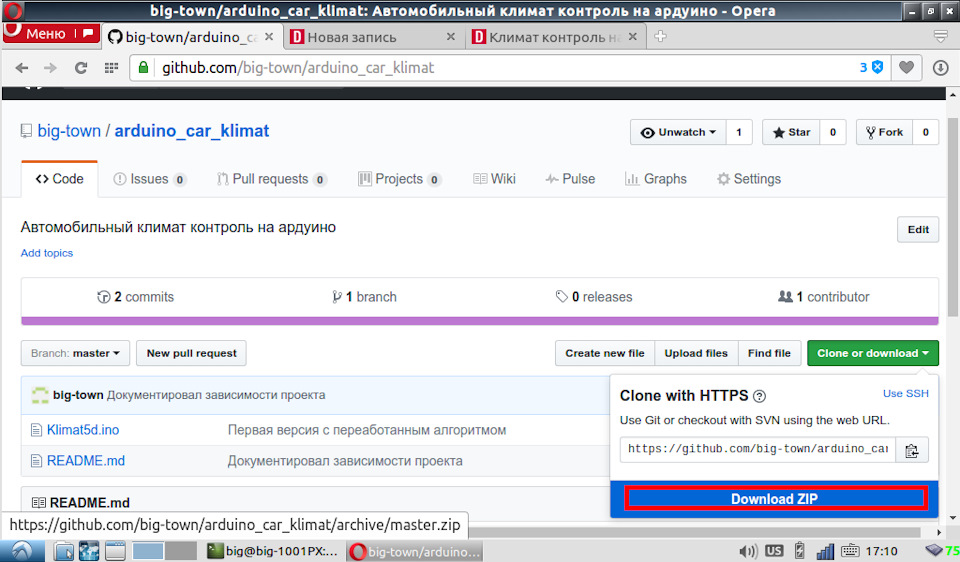Open the big-town owner link
The width and height of the screenshot is (960, 562).
click(69, 131)
